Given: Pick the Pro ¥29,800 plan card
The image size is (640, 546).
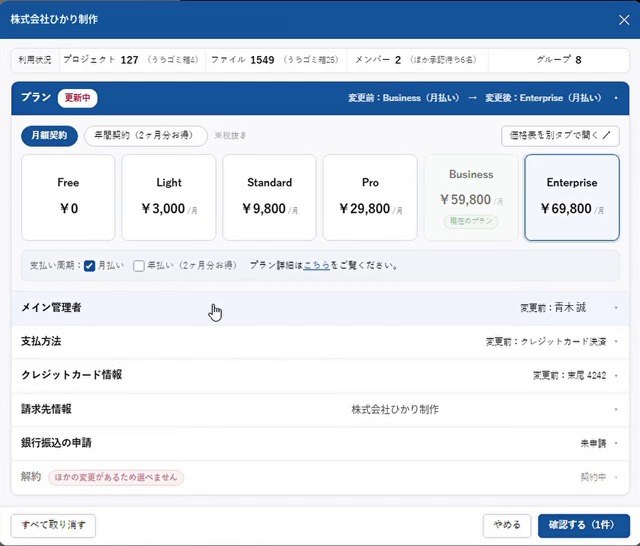Looking at the screenshot, I should (x=370, y=198).
